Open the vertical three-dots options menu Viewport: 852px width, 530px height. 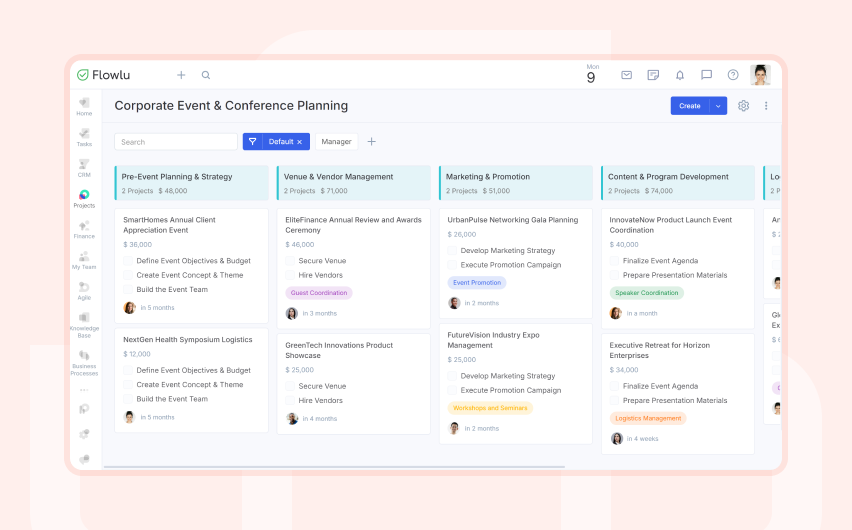point(766,106)
